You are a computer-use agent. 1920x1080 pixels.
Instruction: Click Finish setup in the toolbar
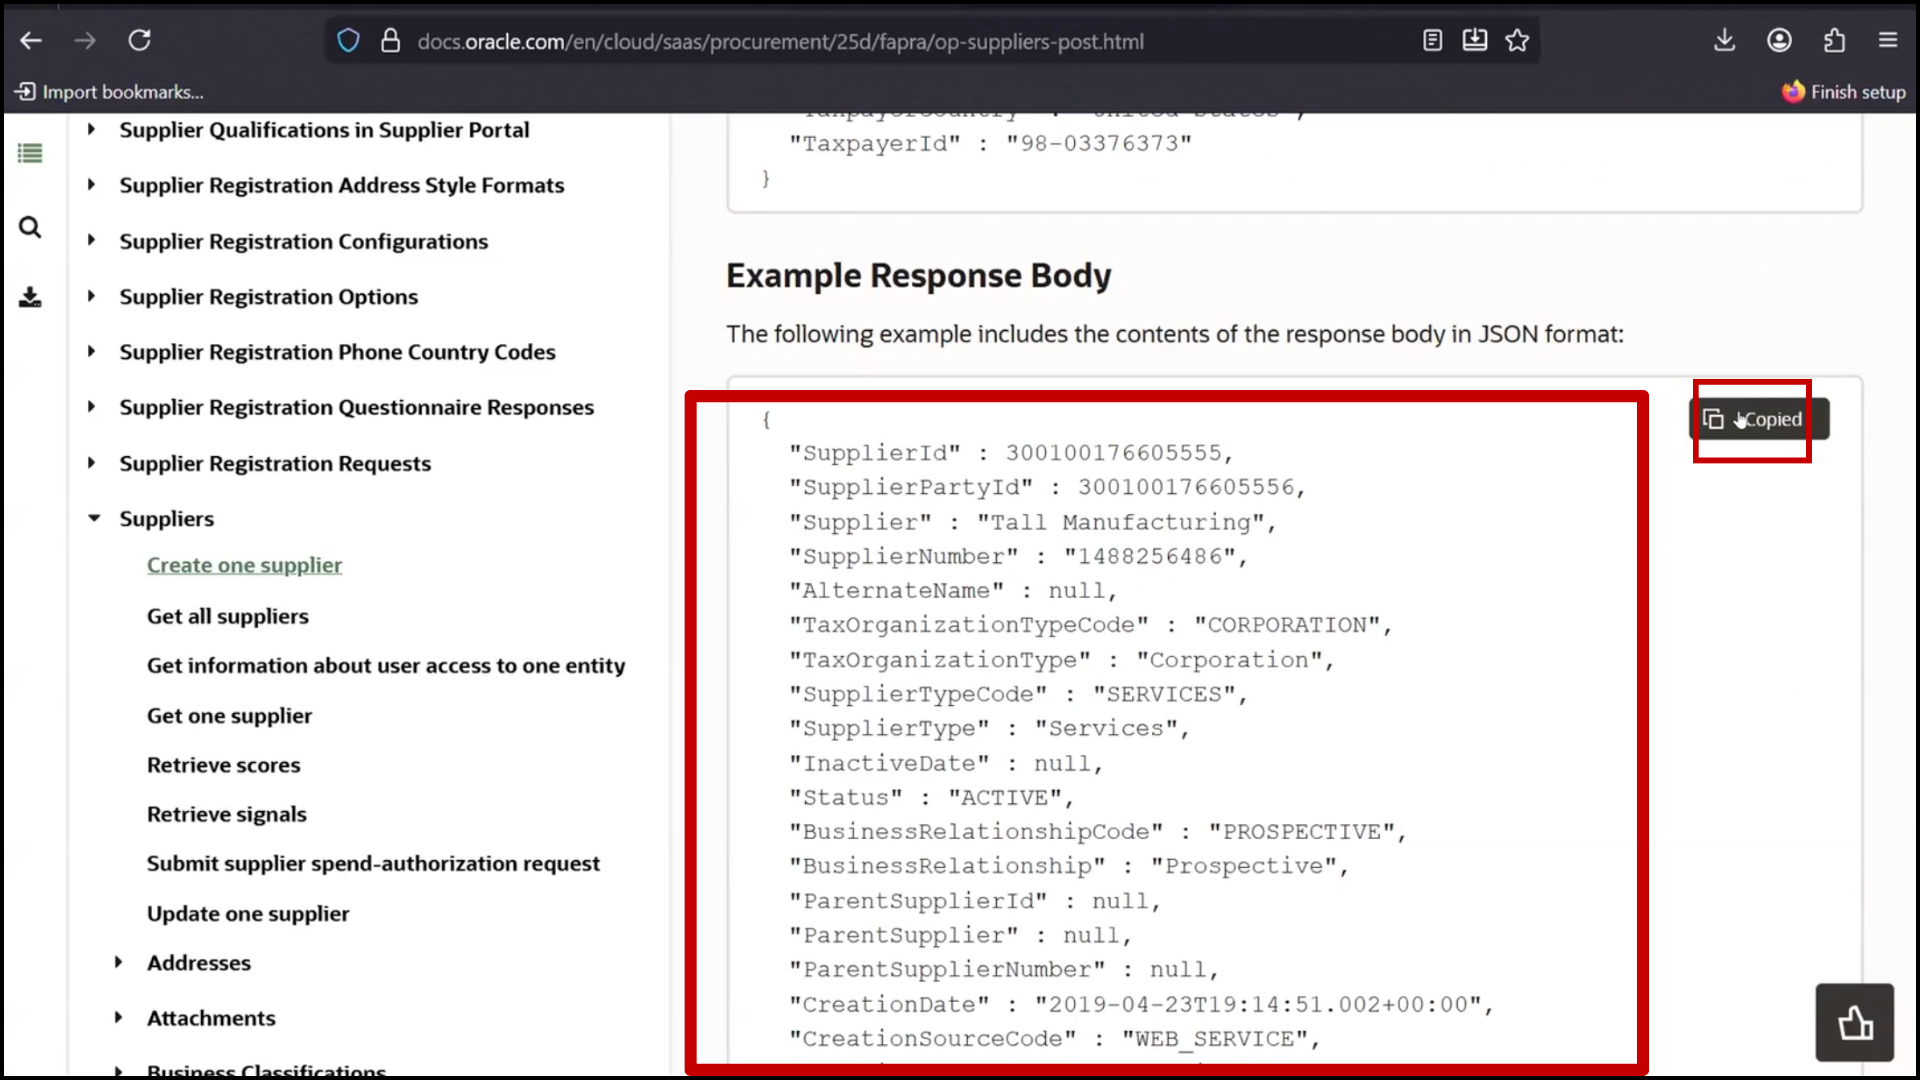(x=1844, y=92)
